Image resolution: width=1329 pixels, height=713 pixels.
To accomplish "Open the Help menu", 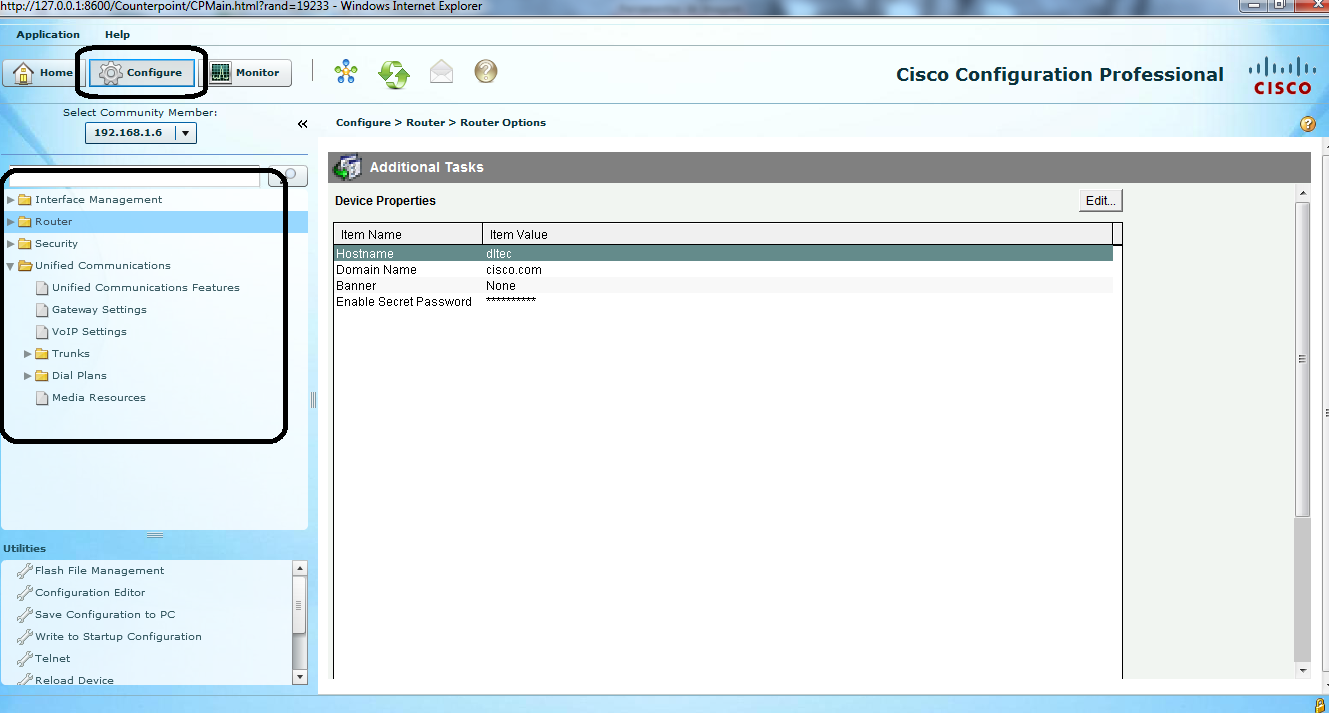I will pyautogui.click(x=117, y=35).
